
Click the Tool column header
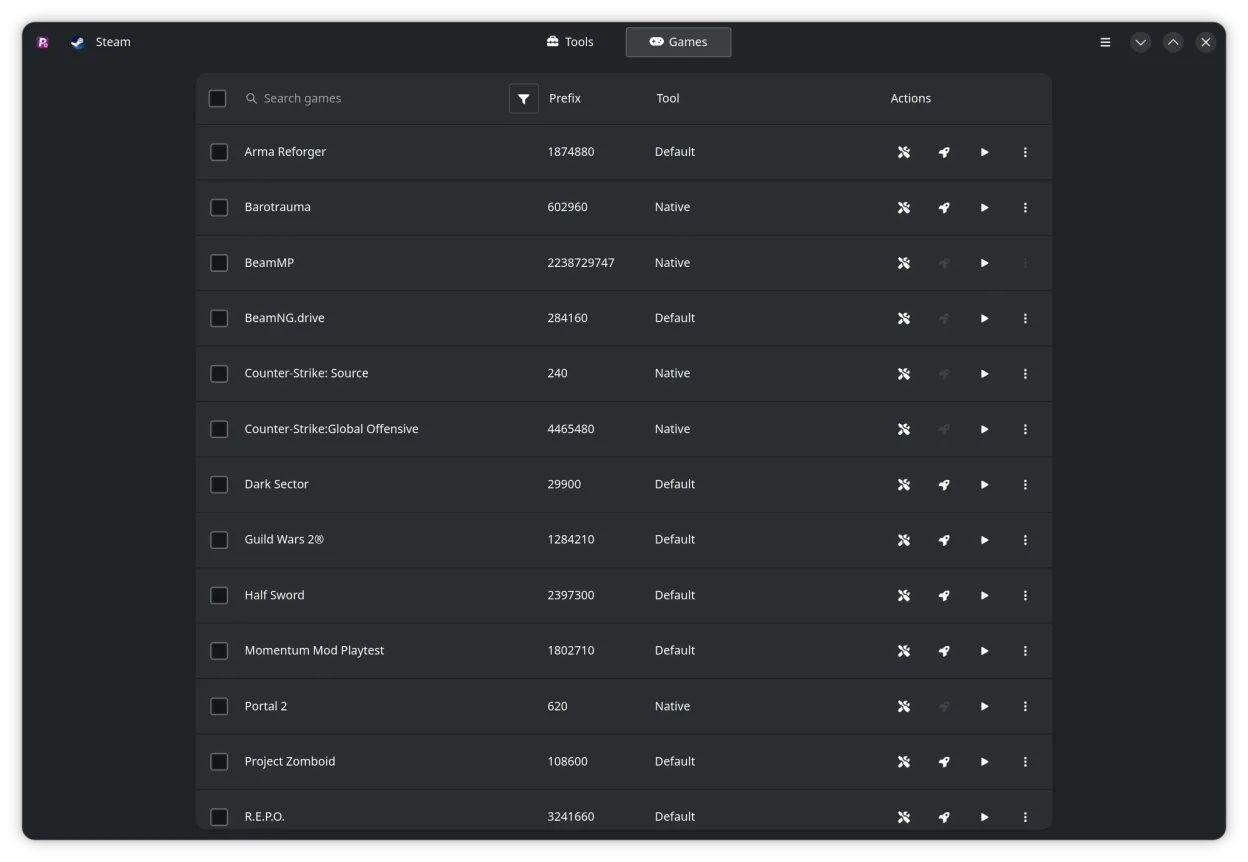coord(668,98)
